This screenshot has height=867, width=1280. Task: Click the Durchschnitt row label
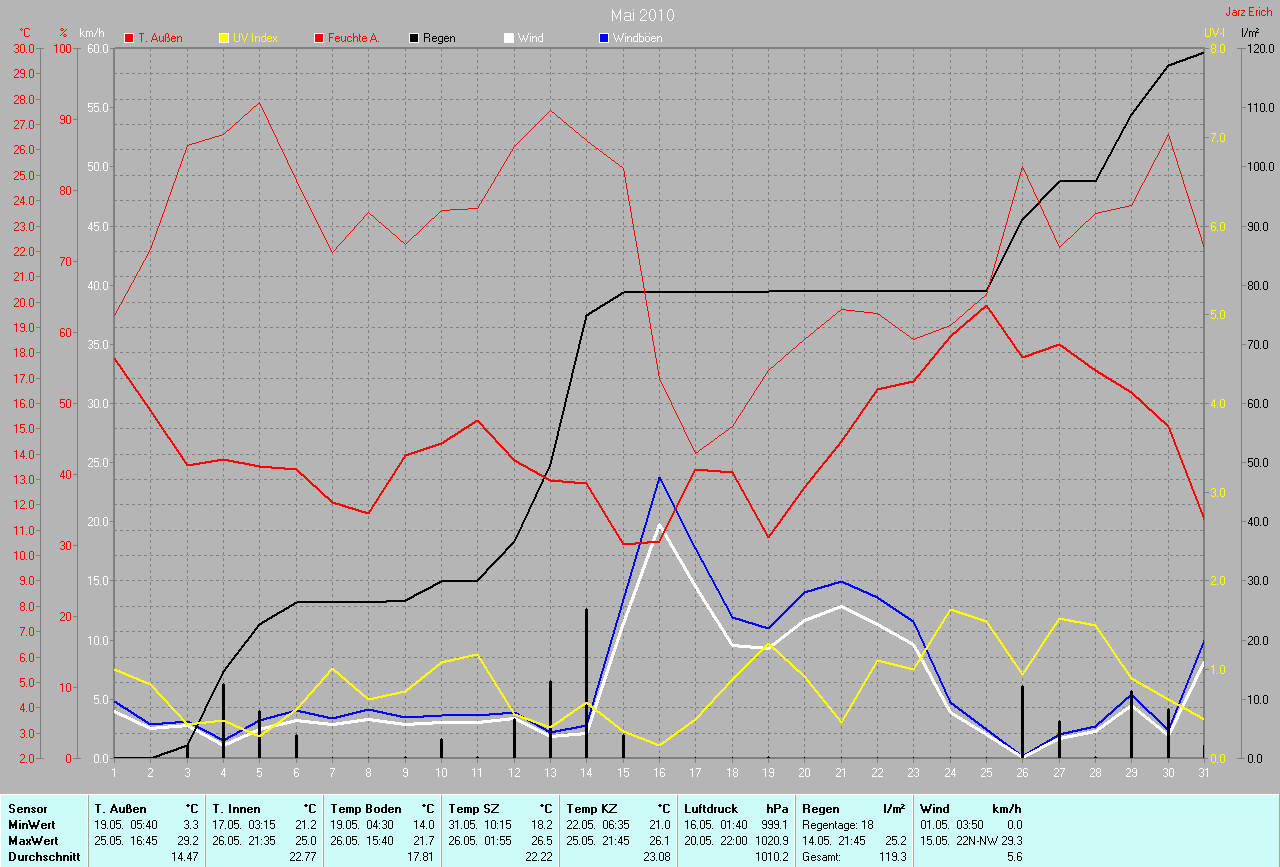44,857
